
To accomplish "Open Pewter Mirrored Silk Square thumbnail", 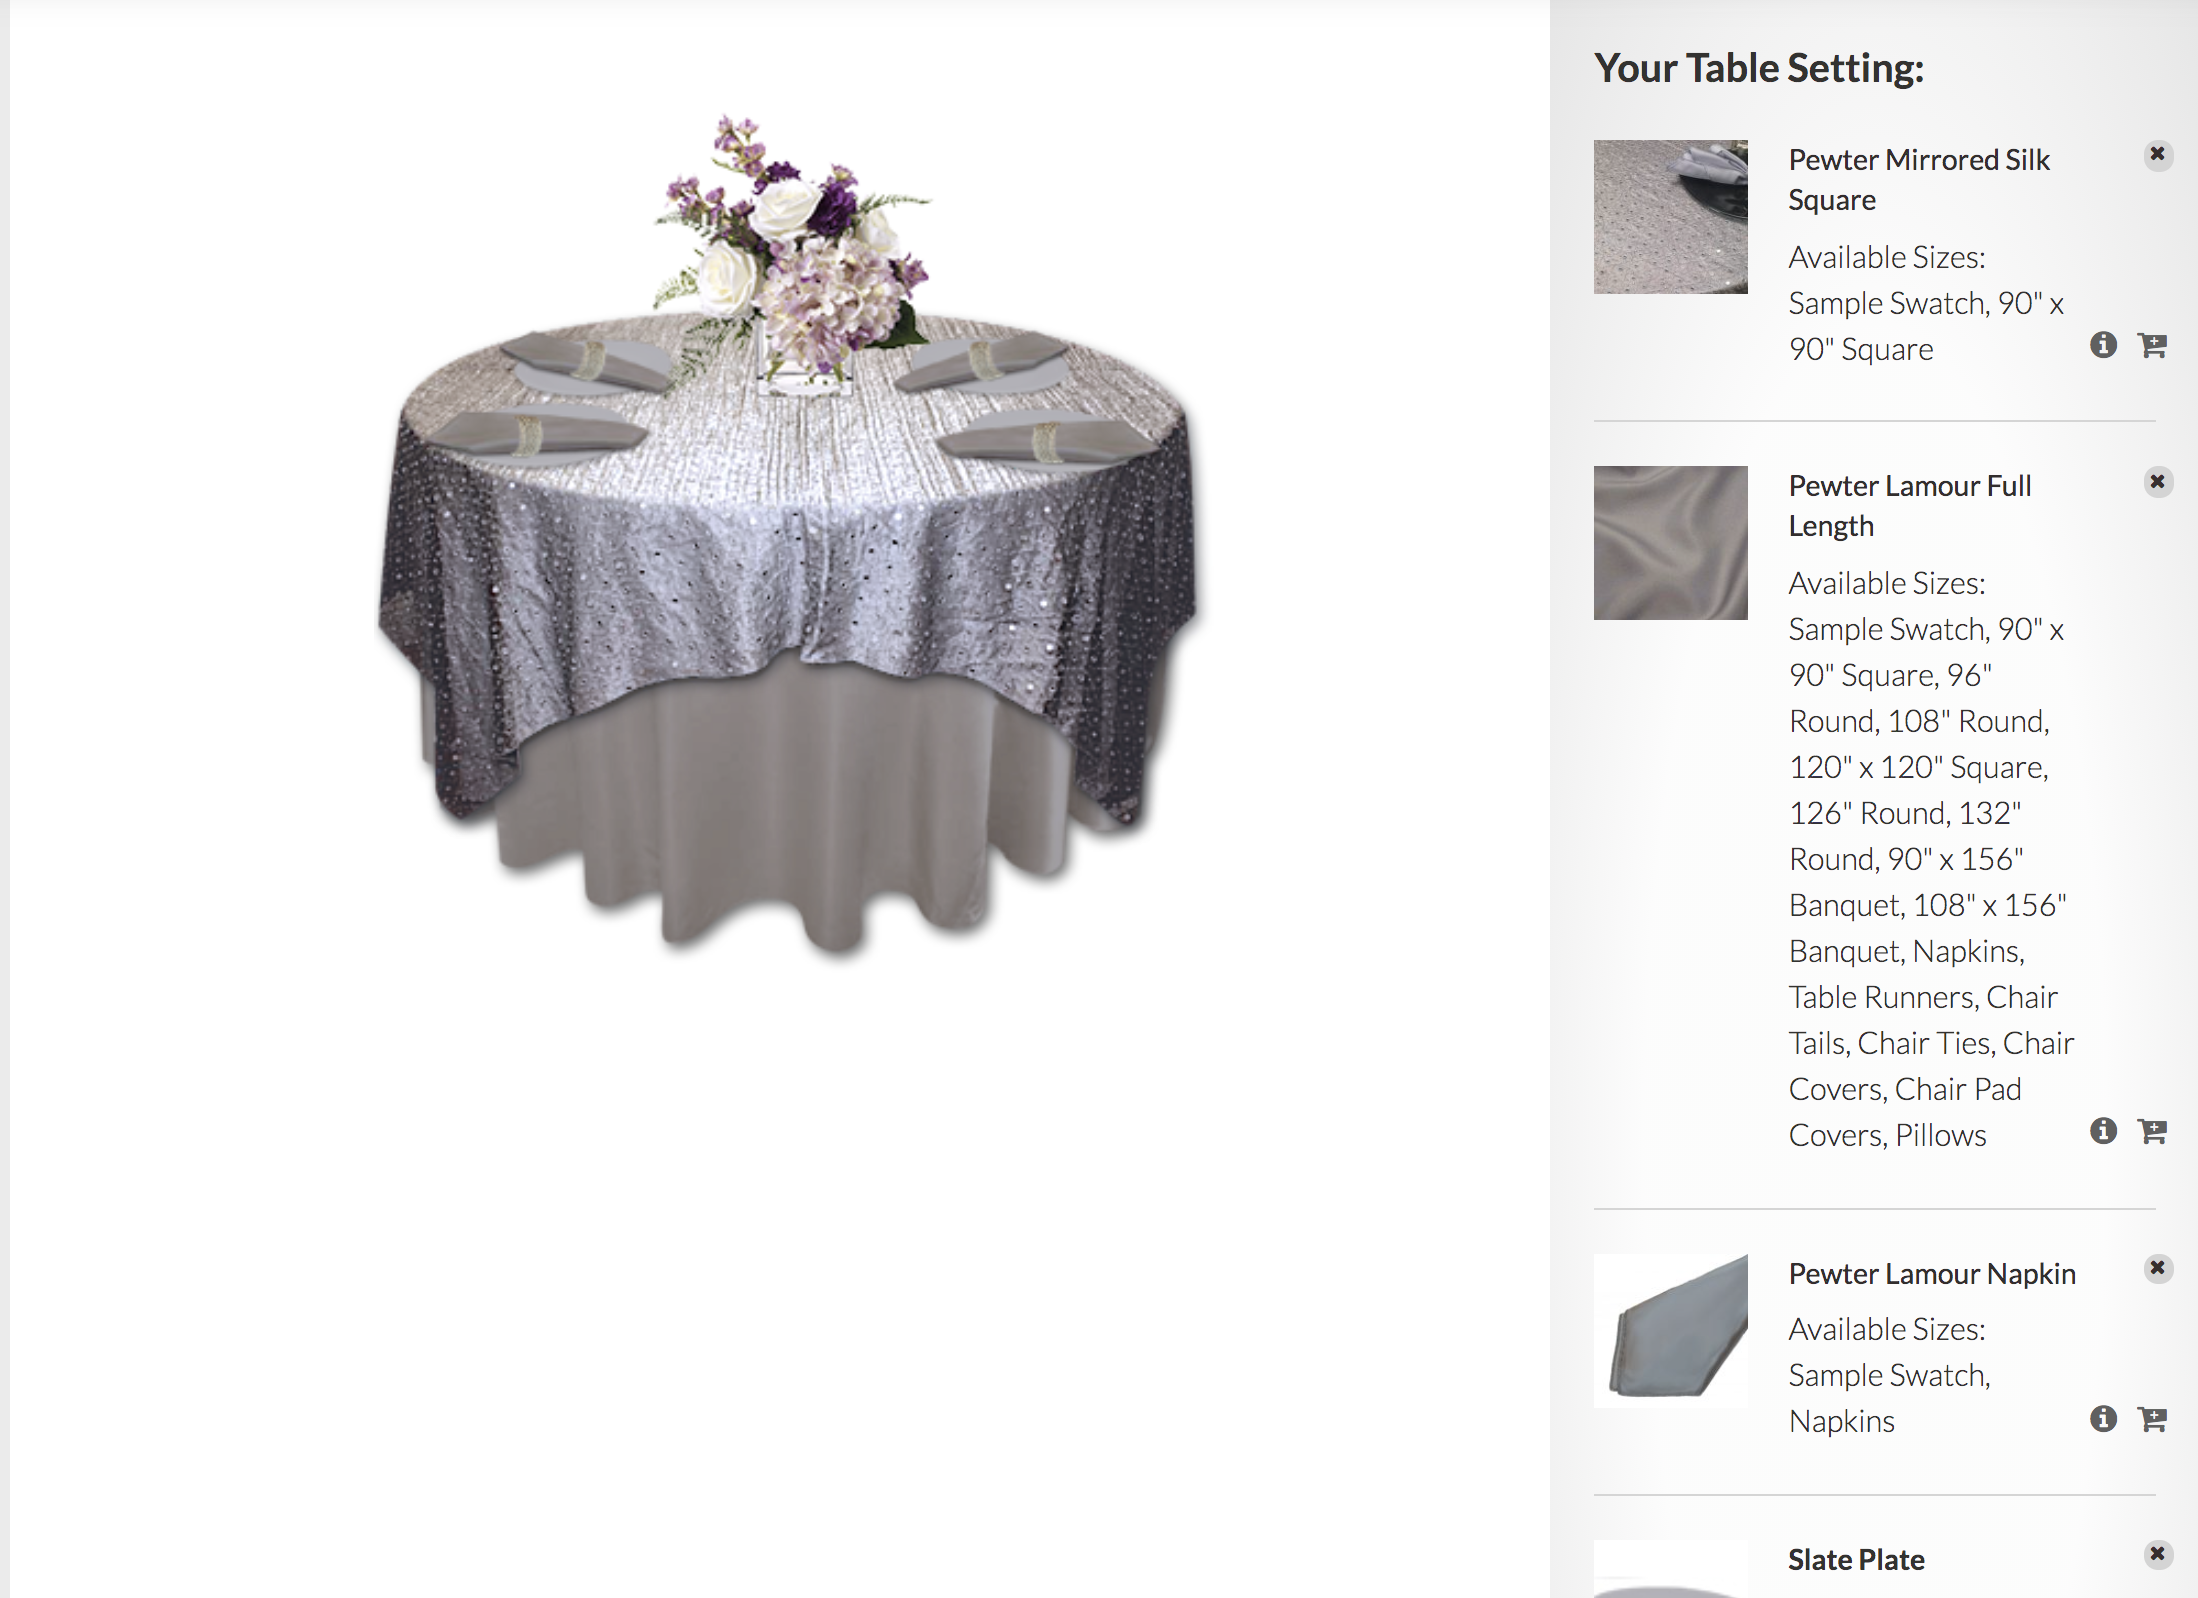I will [x=1670, y=217].
